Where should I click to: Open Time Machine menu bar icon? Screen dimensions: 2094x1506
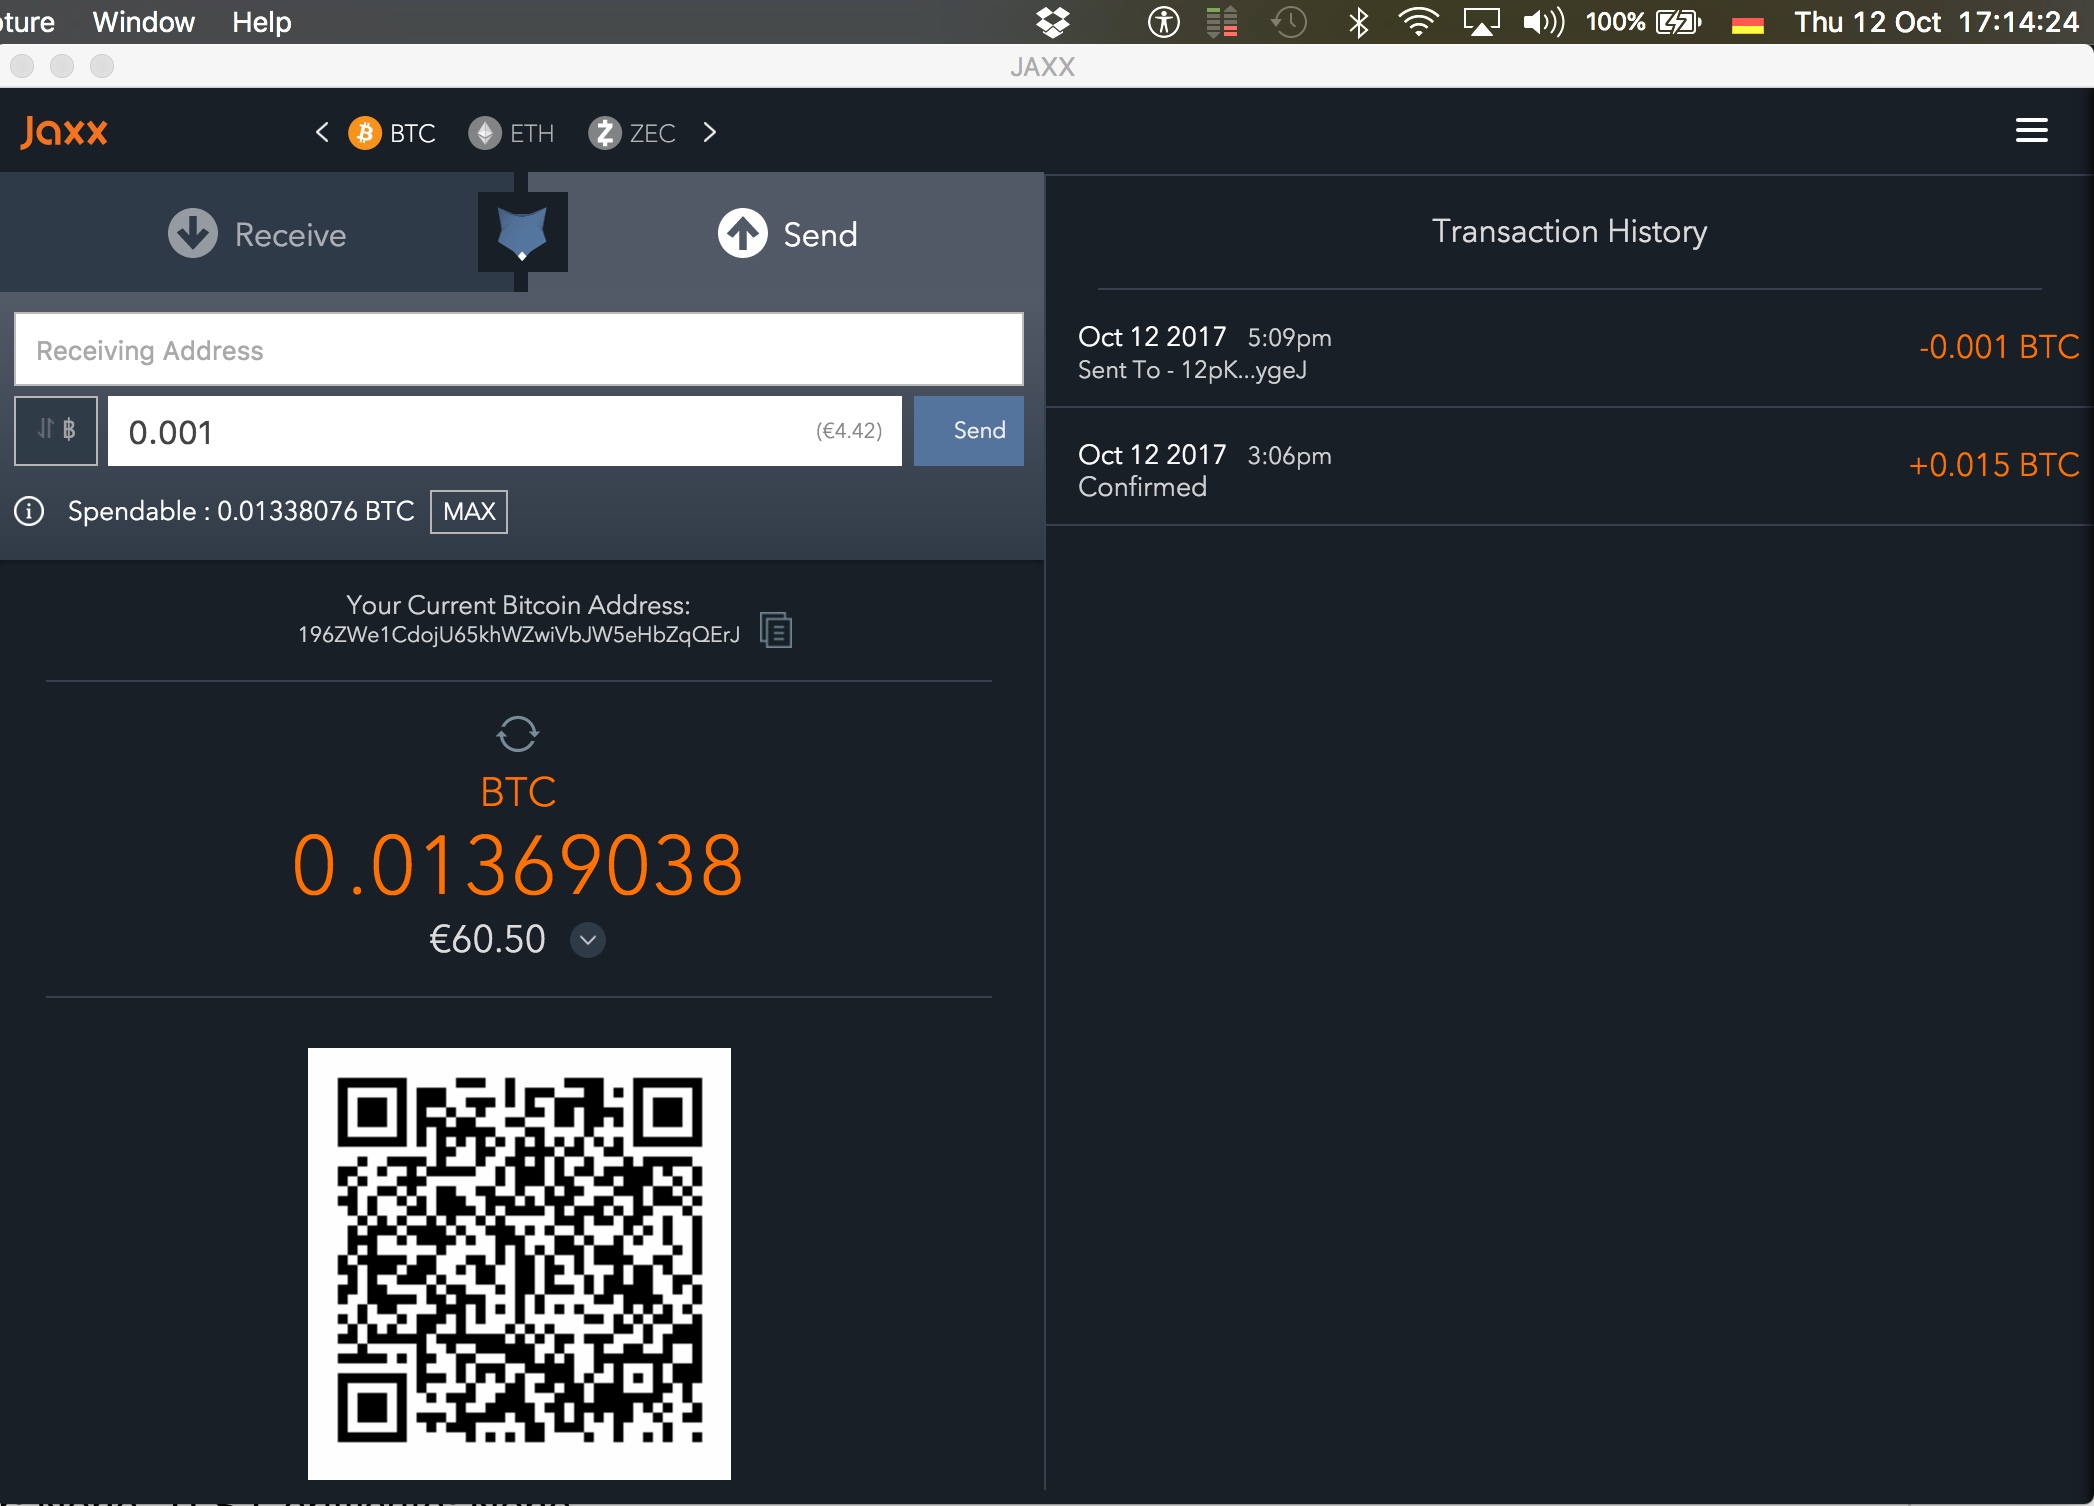click(1289, 22)
